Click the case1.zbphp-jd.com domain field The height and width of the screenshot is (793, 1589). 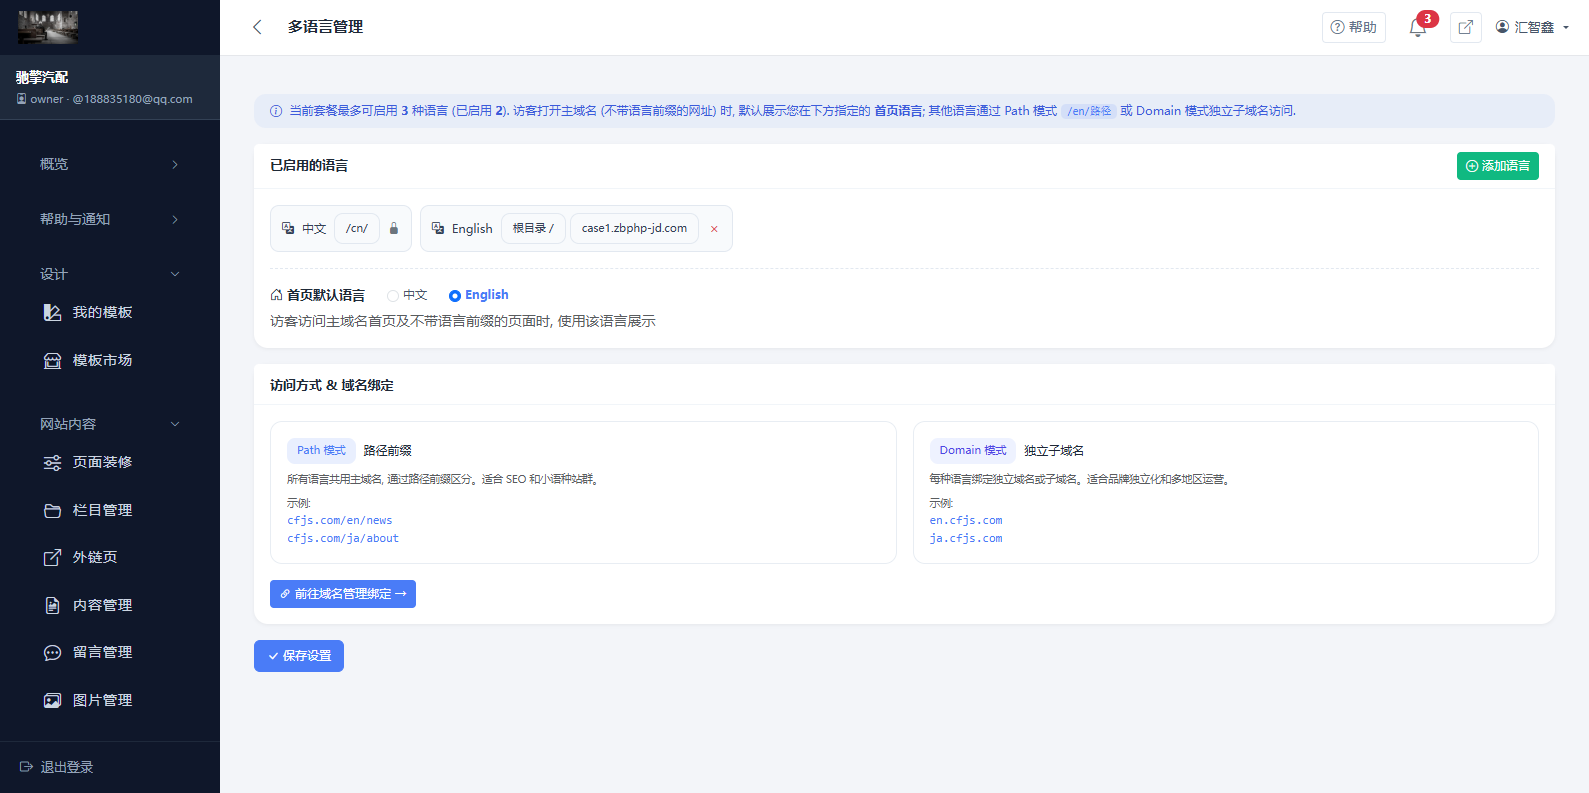tap(635, 228)
